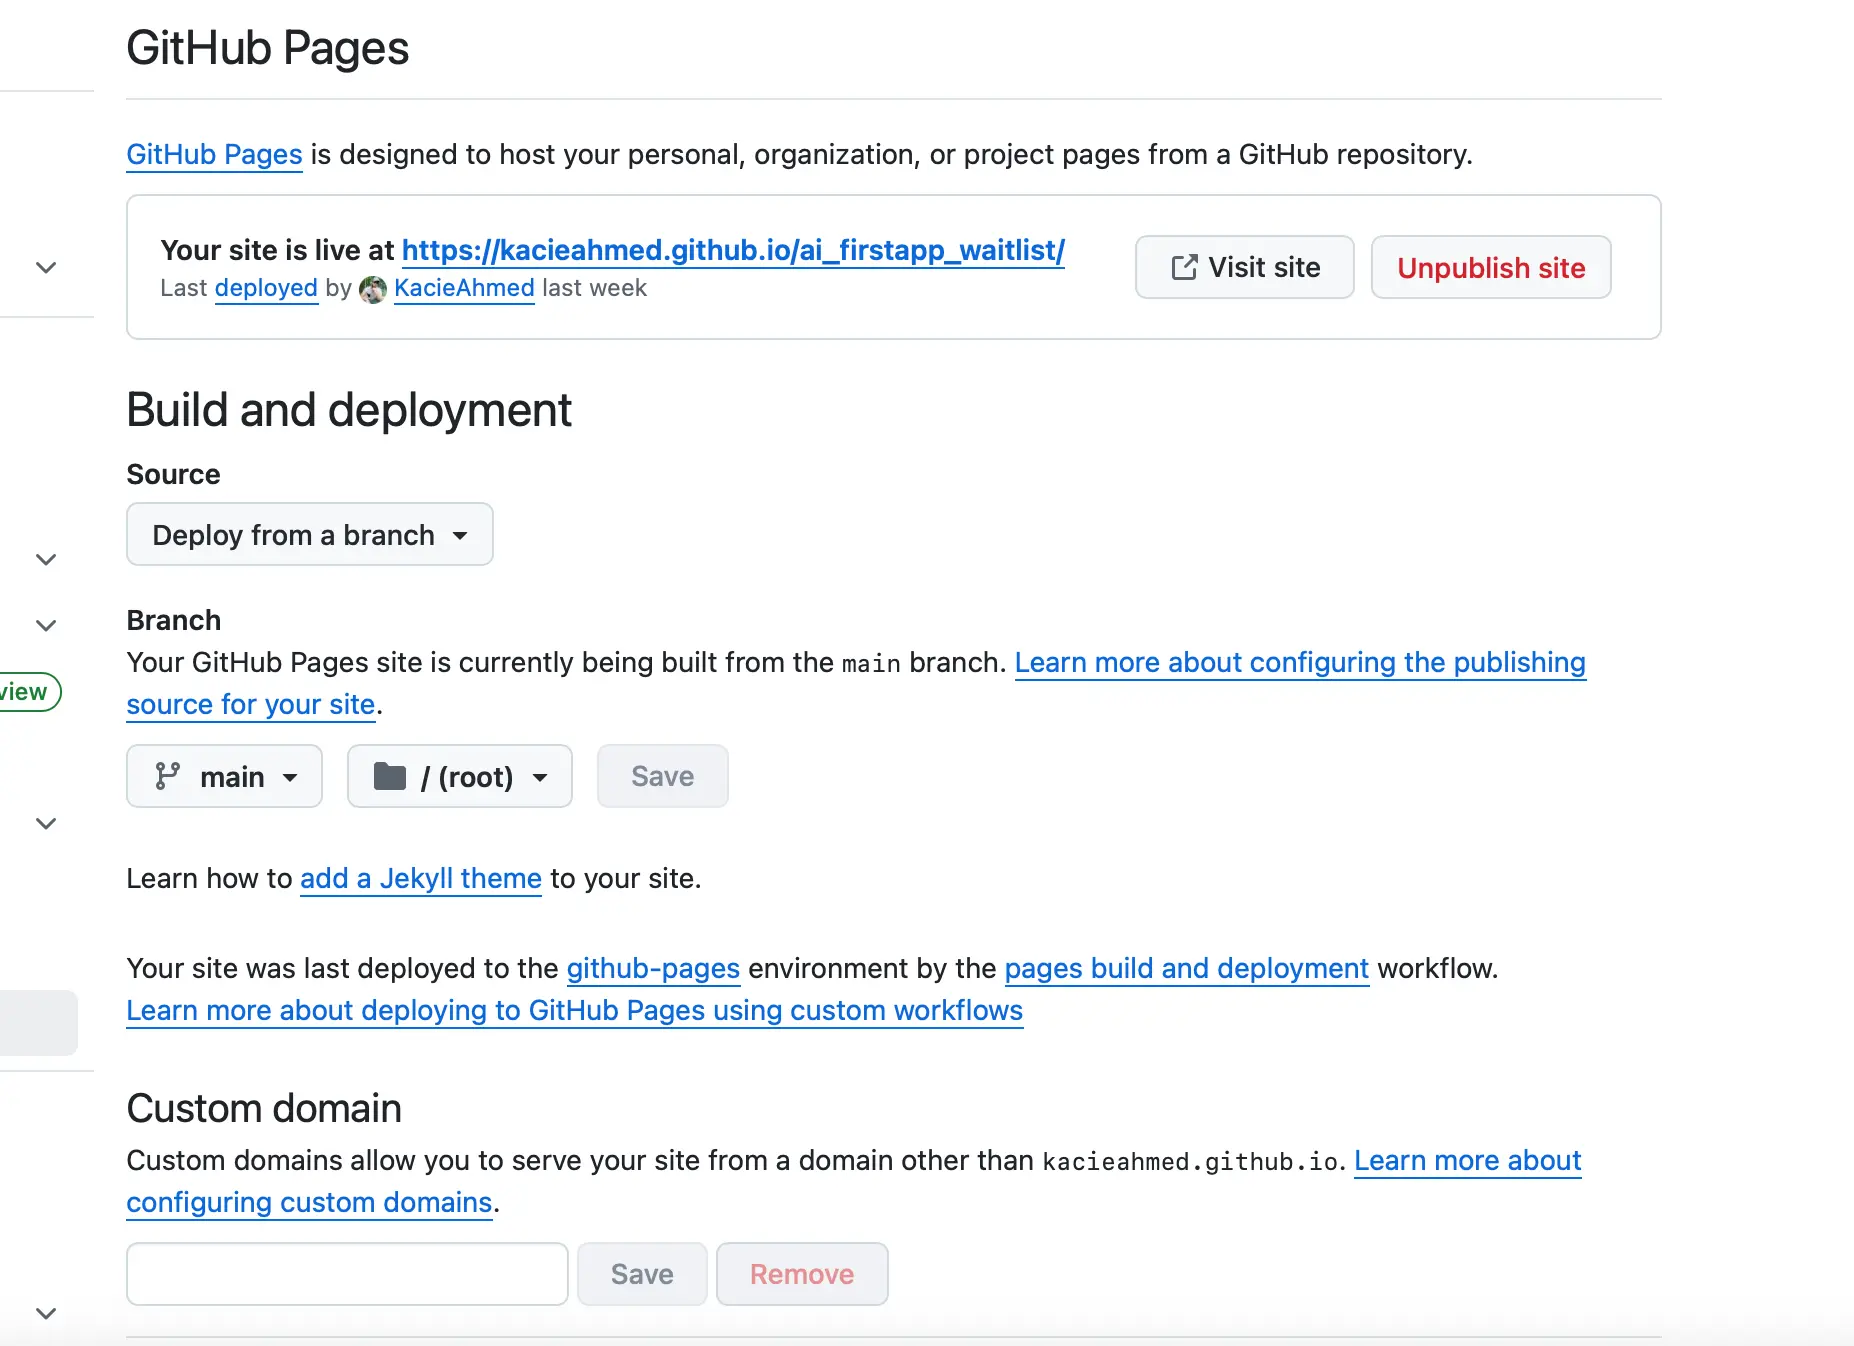Click the folder icon beside / (root)

[389, 776]
